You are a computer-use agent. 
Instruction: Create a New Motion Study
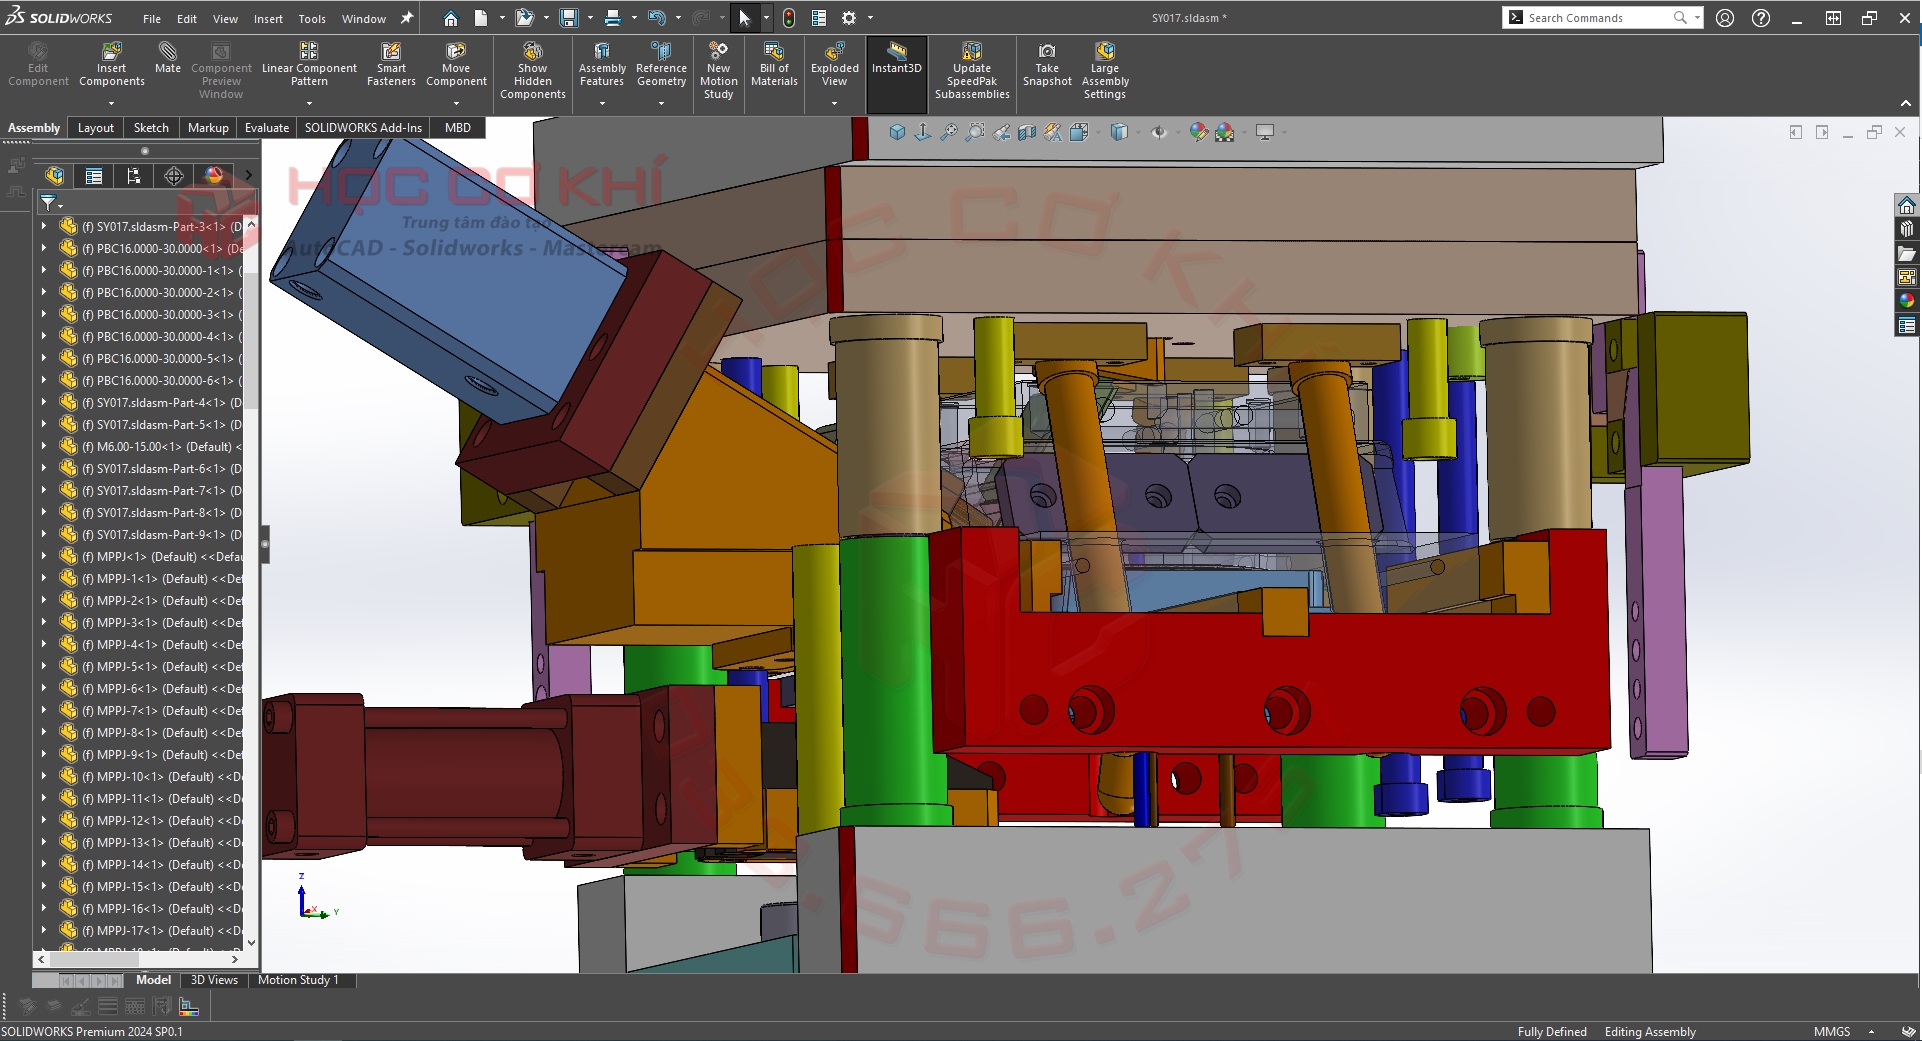pyautogui.click(x=718, y=70)
